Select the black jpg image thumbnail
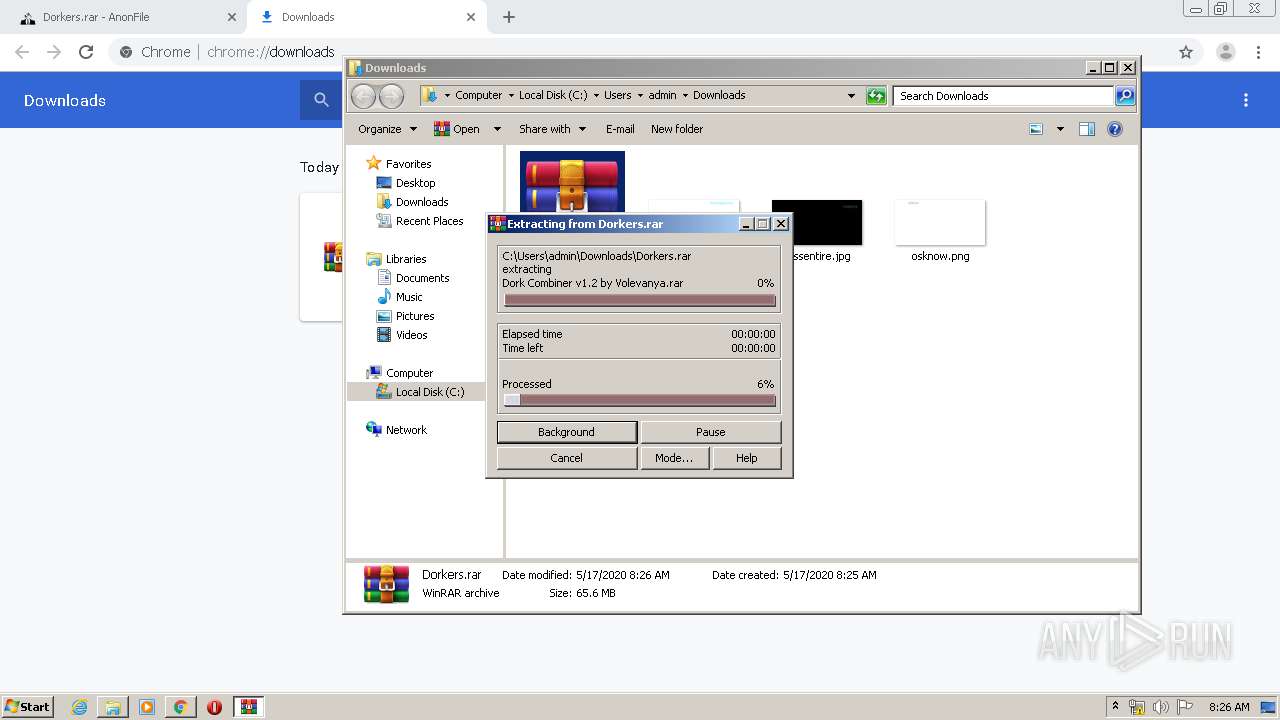 point(817,222)
